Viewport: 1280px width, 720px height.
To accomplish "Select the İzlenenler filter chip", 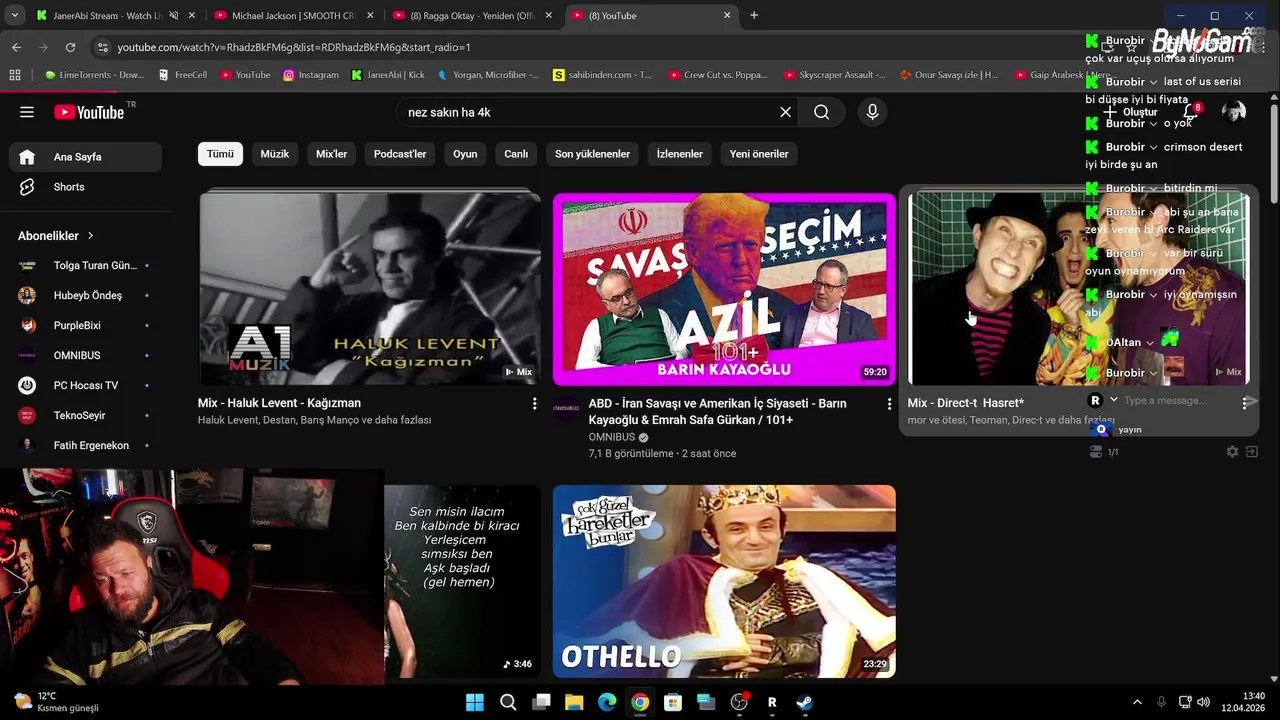I will point(680,154).
